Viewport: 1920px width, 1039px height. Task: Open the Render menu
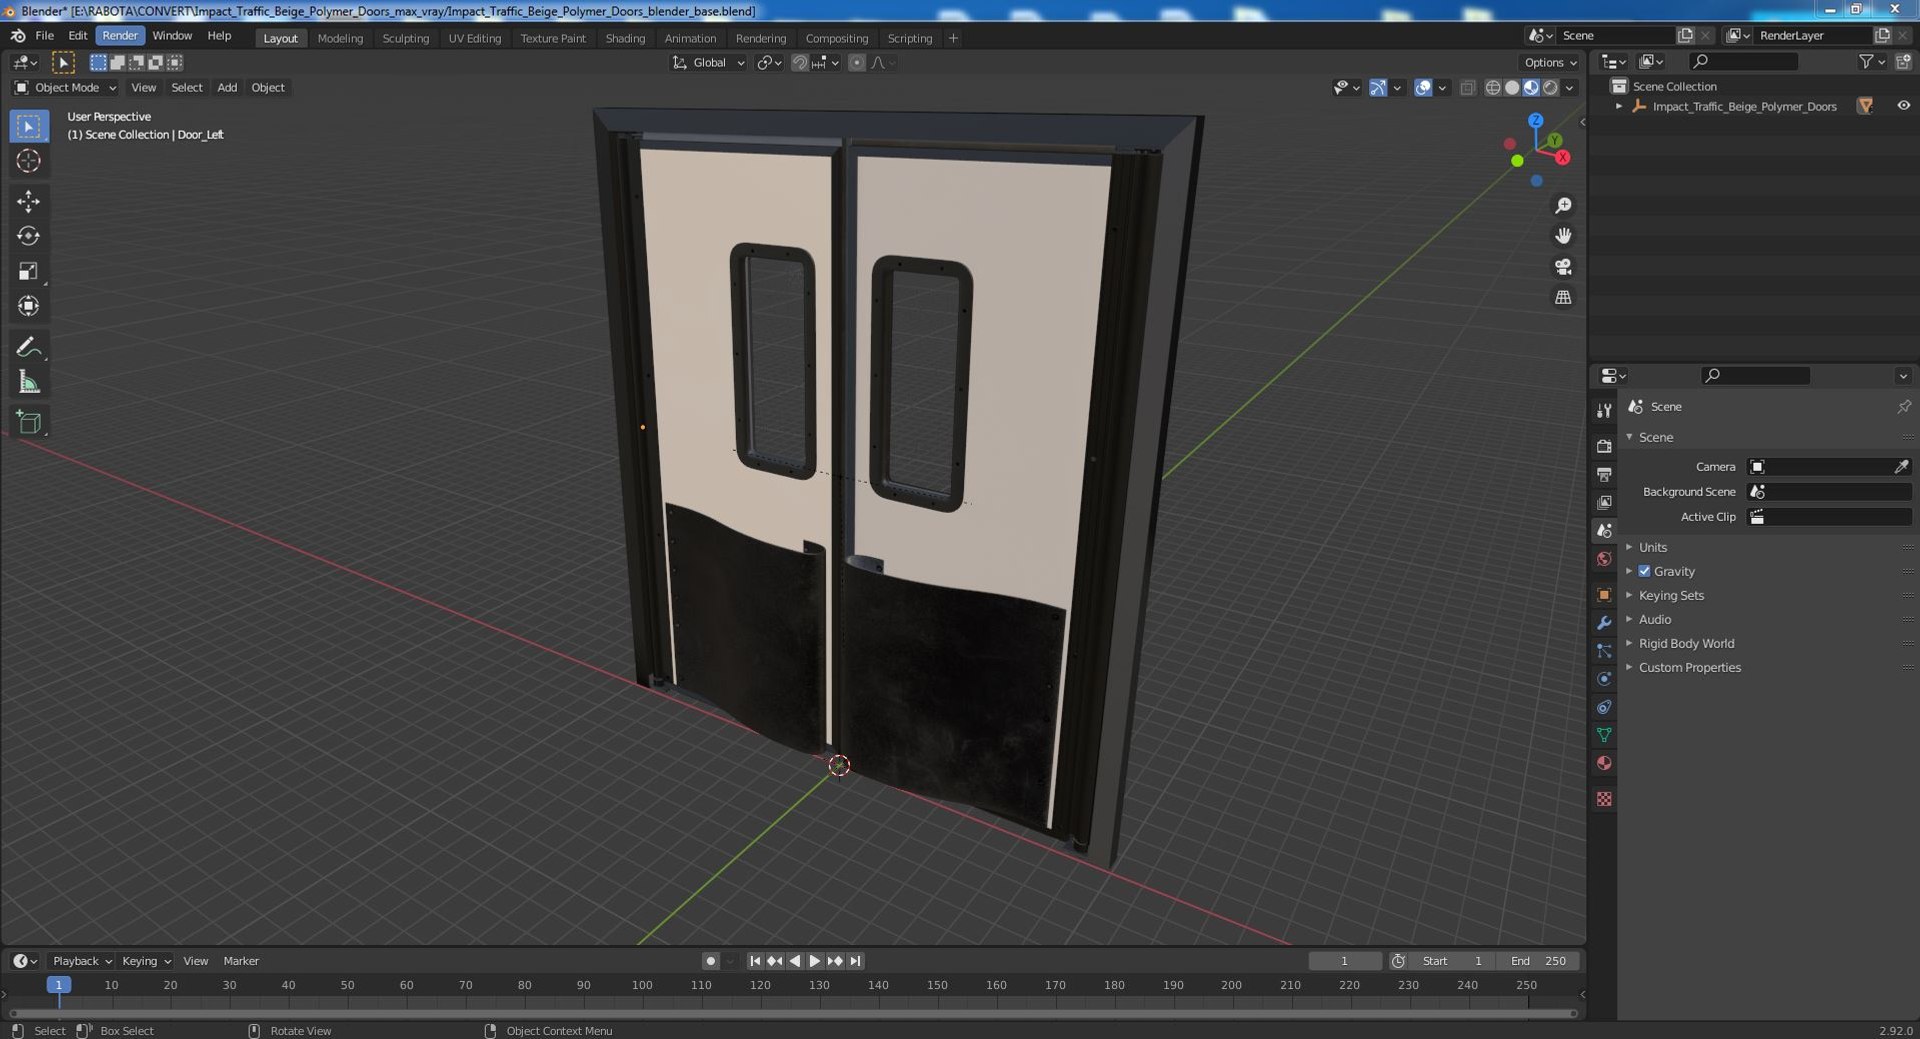point(120,35)
